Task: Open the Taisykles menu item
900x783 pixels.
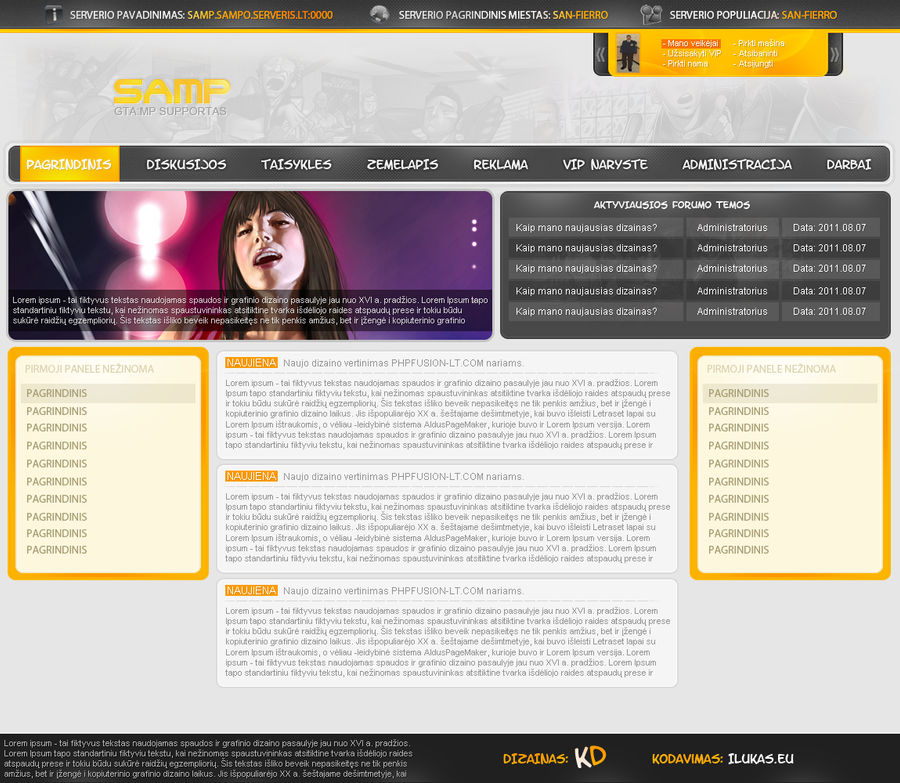Action: click(296, 165)
